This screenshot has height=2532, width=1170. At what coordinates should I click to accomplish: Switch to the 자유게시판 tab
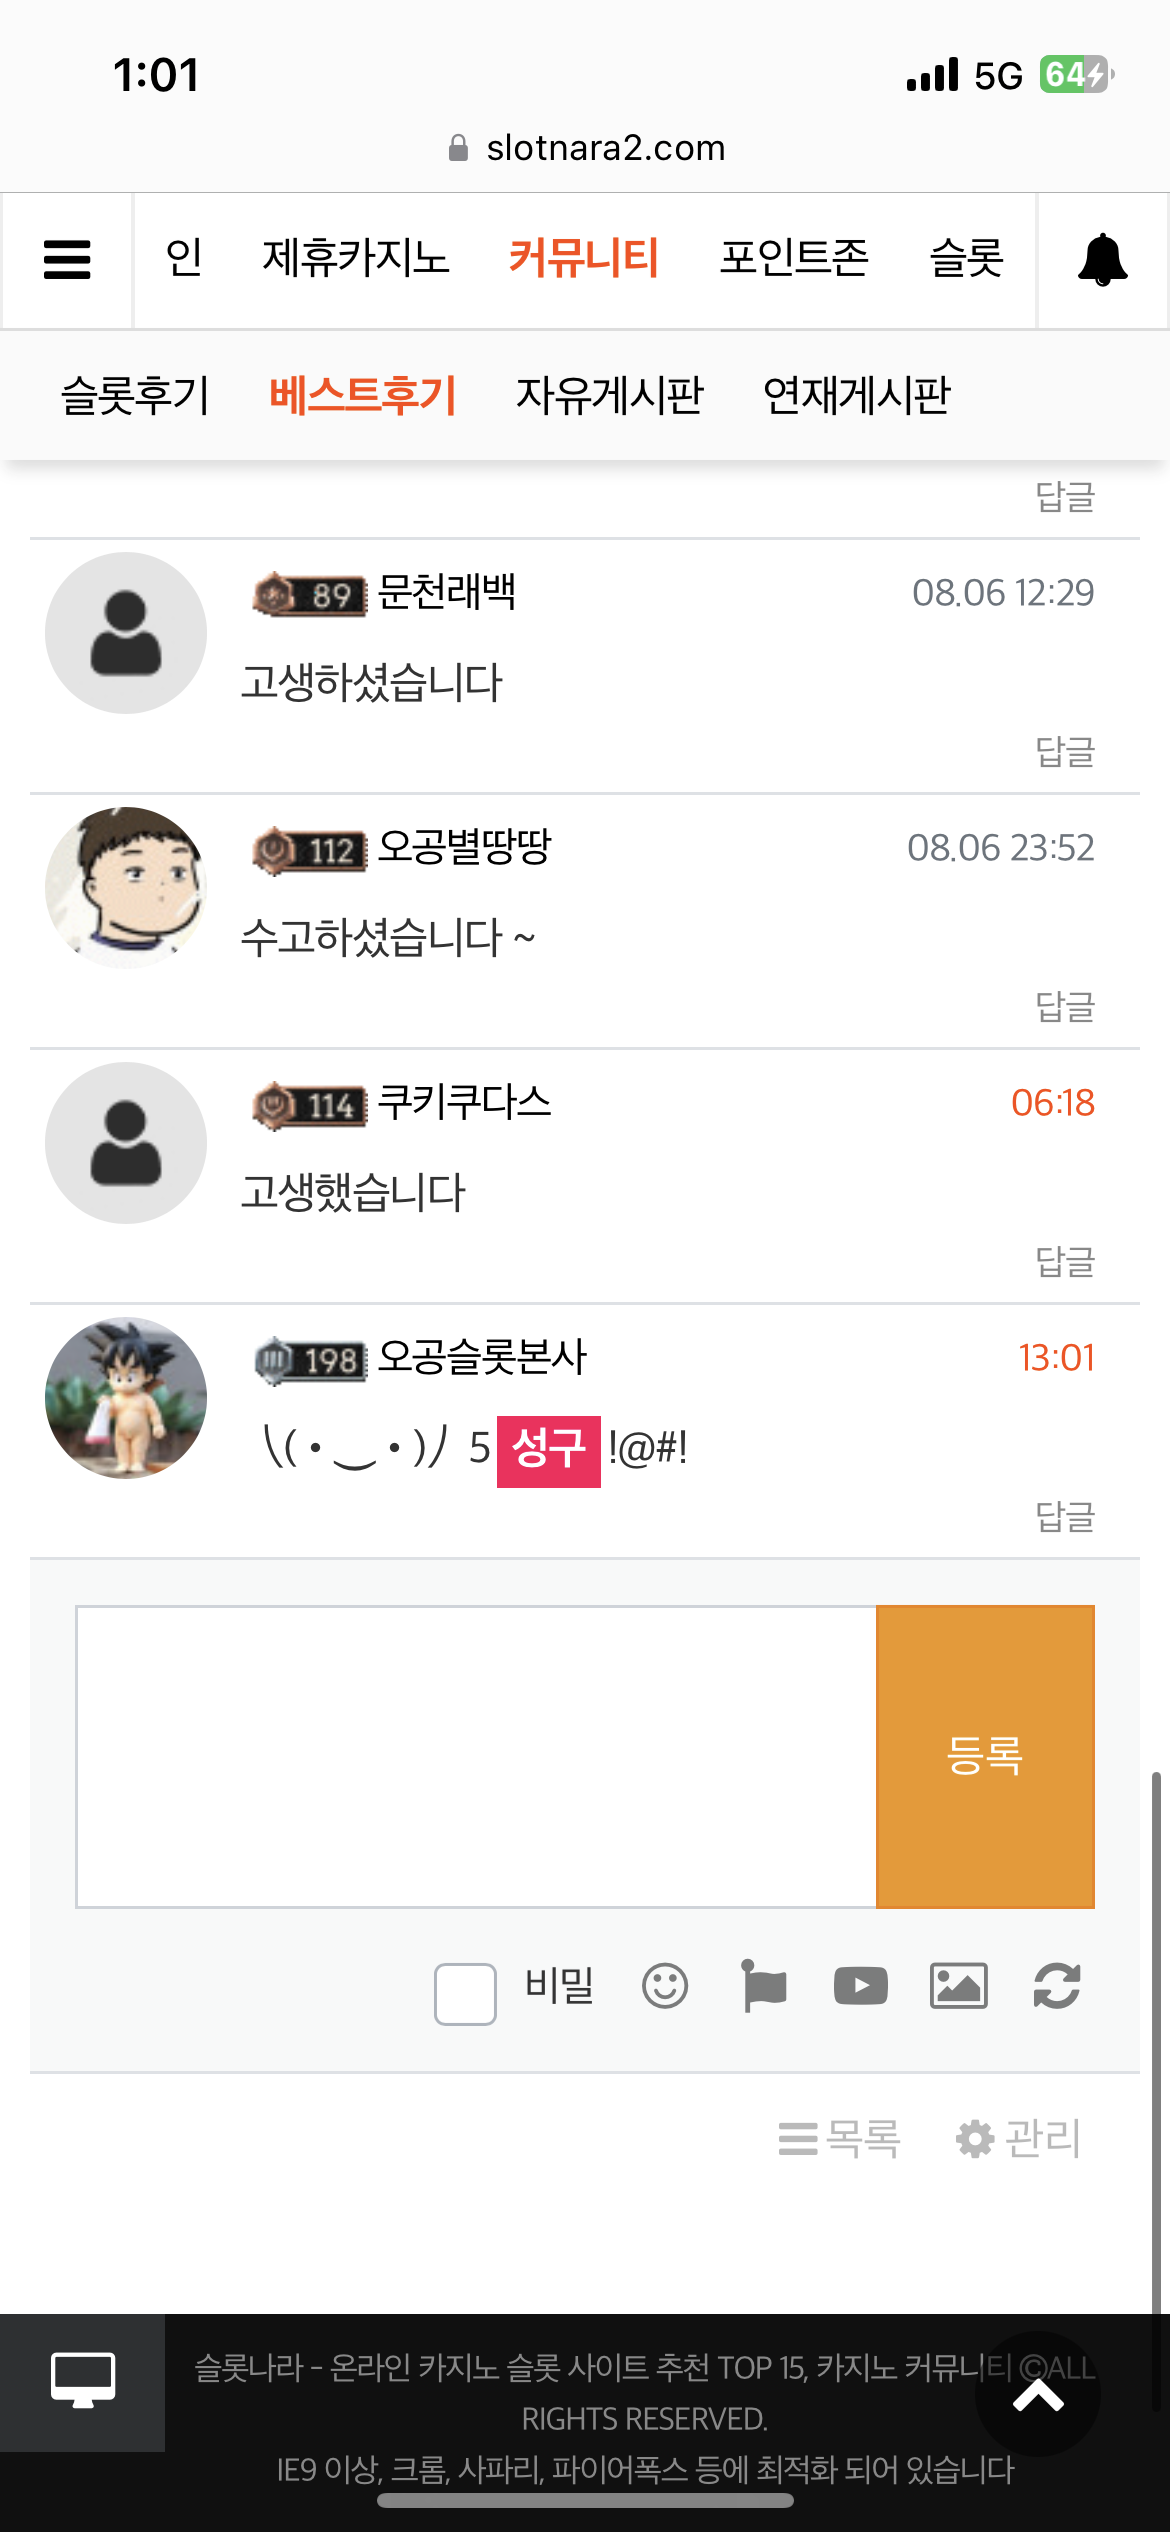click(x=610, y=395)
